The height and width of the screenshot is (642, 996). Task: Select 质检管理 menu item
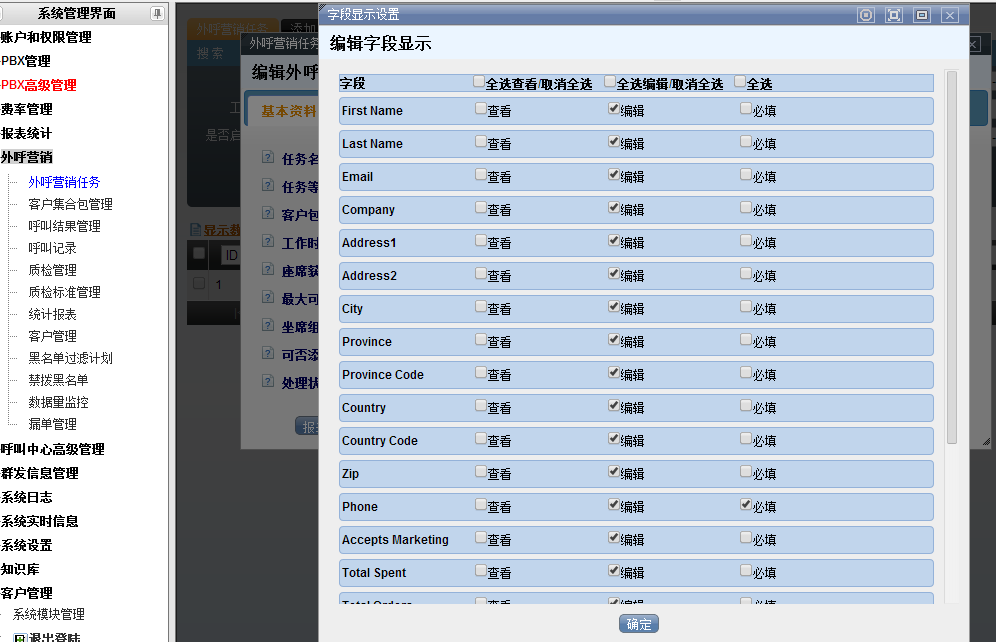pos(52,270)
